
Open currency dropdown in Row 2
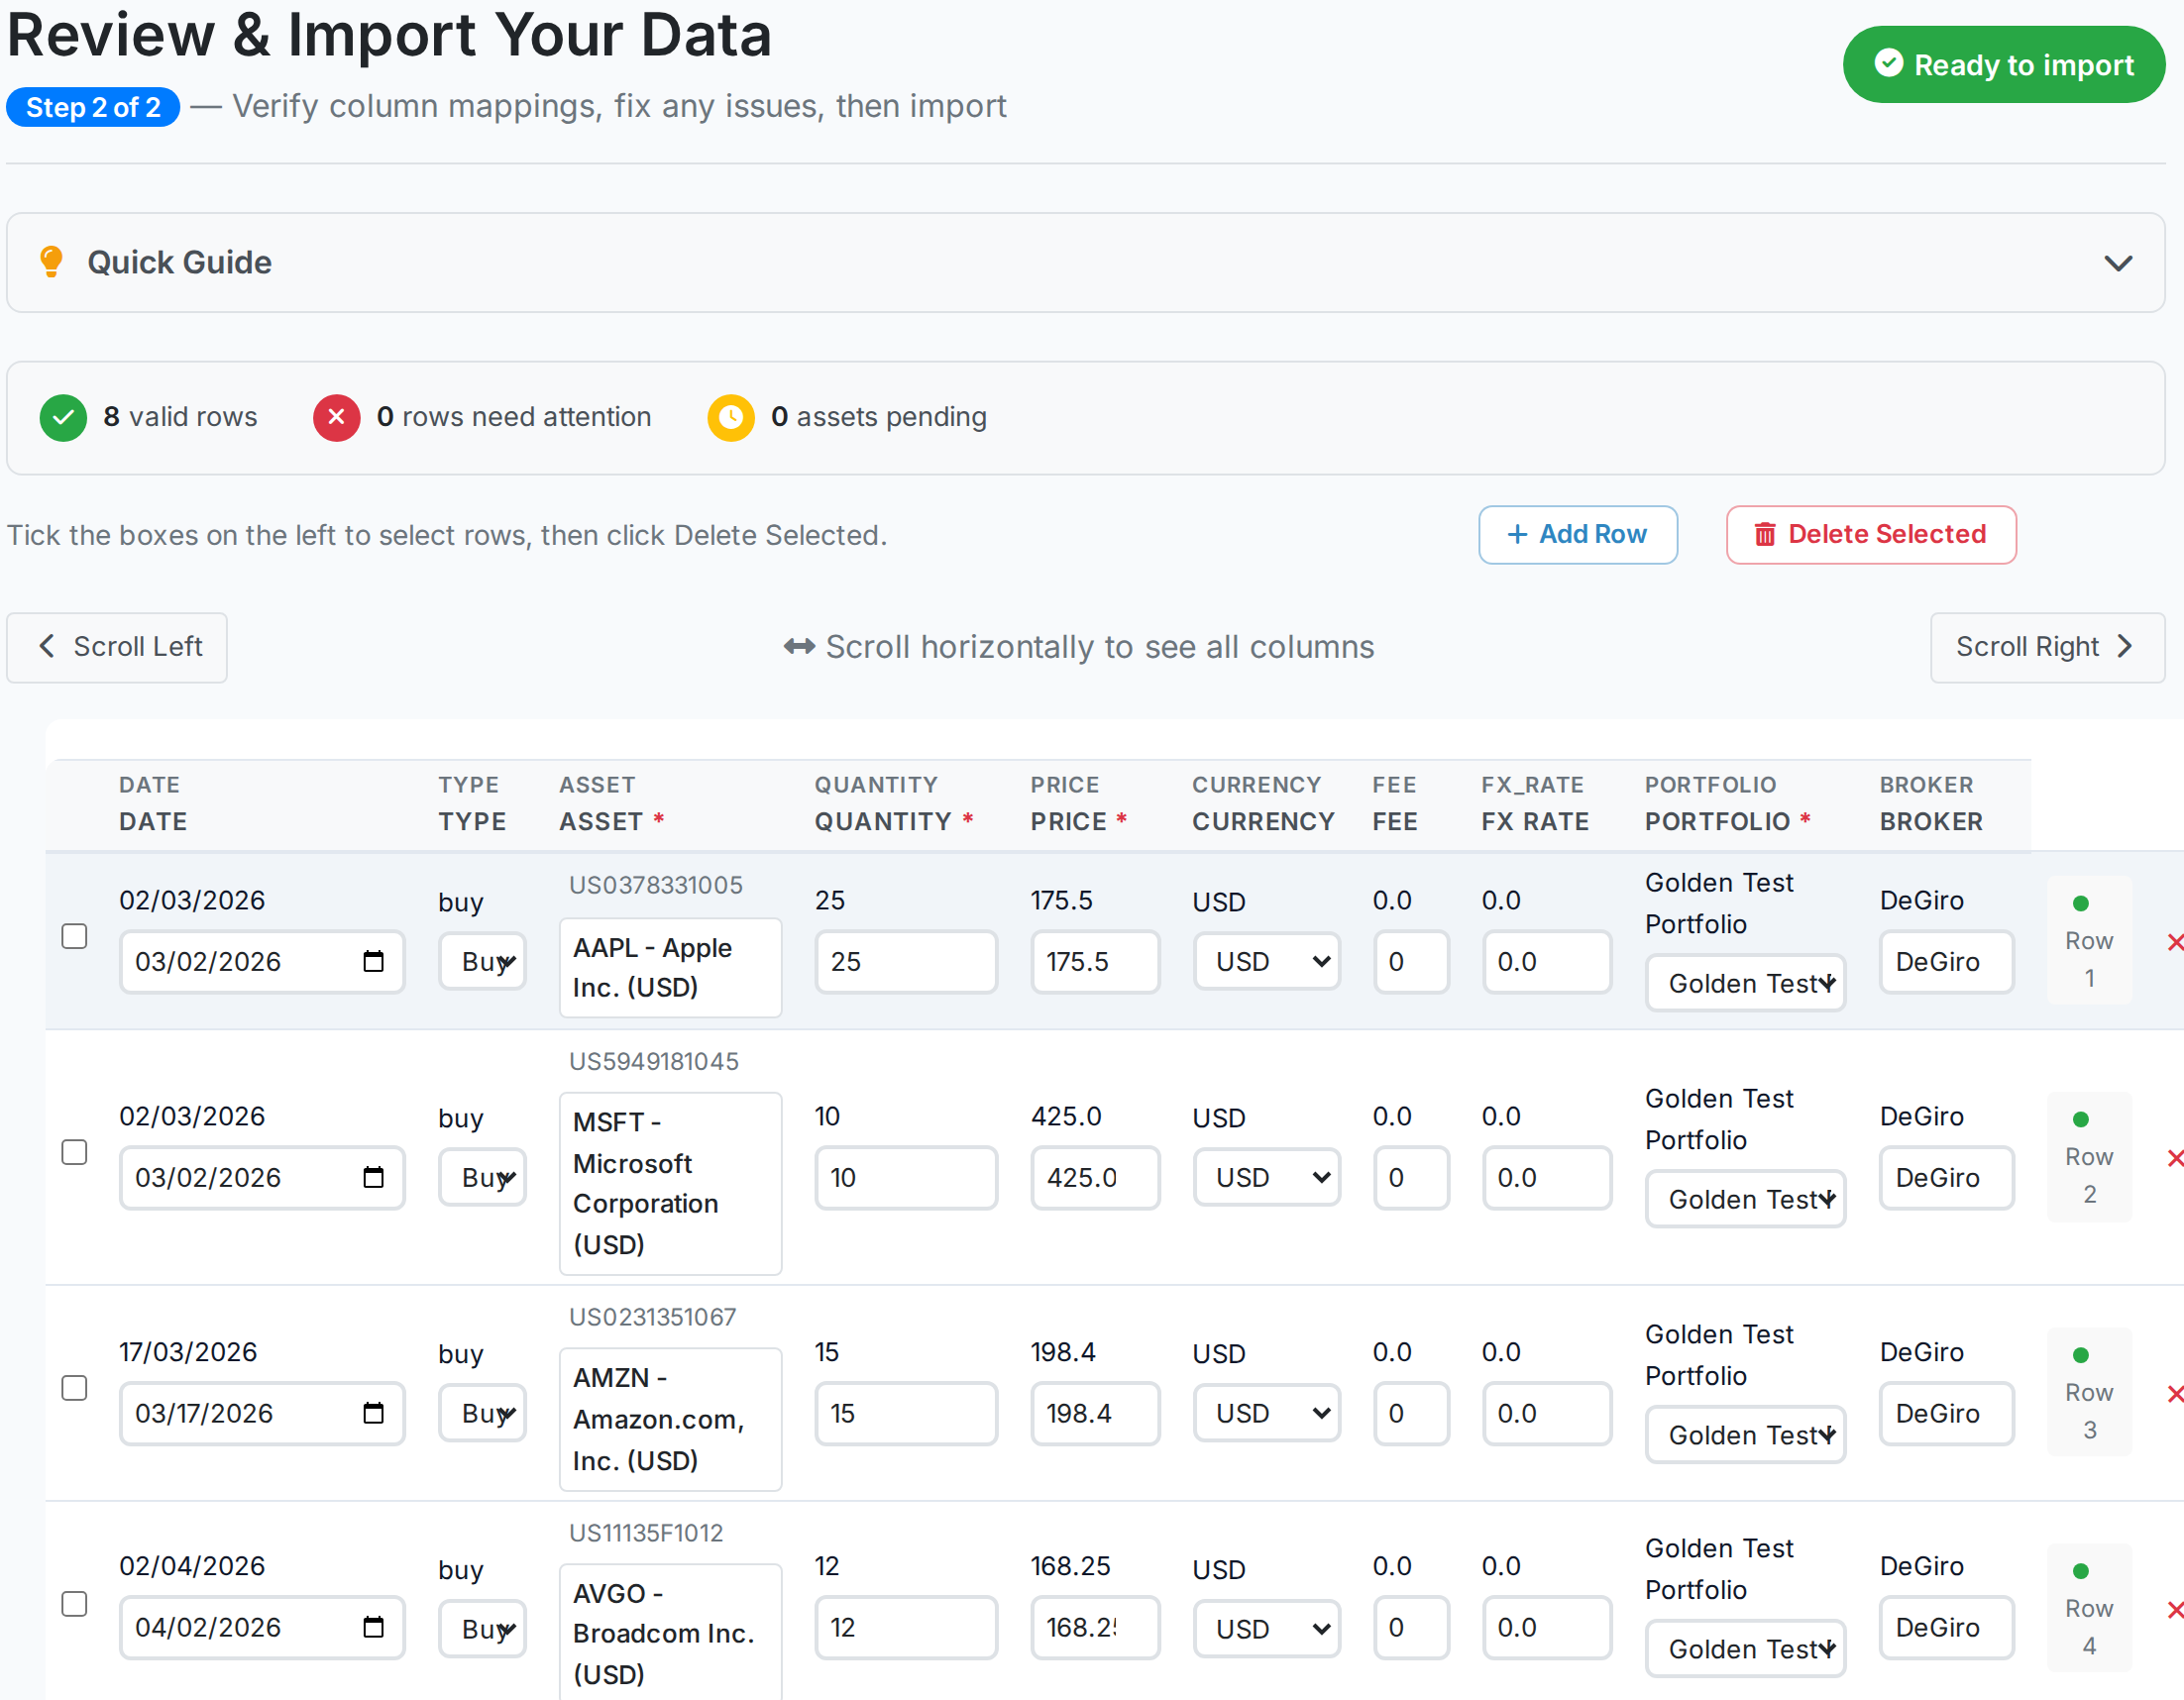(1266, 1178)
